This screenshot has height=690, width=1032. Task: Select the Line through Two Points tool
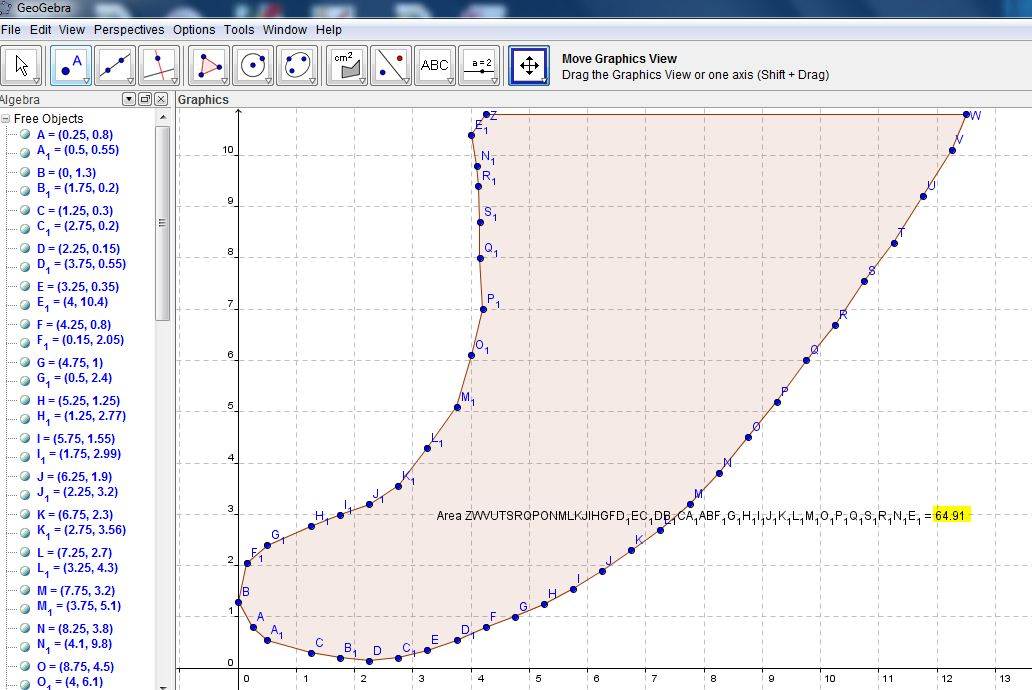click(x=115, y=66)
